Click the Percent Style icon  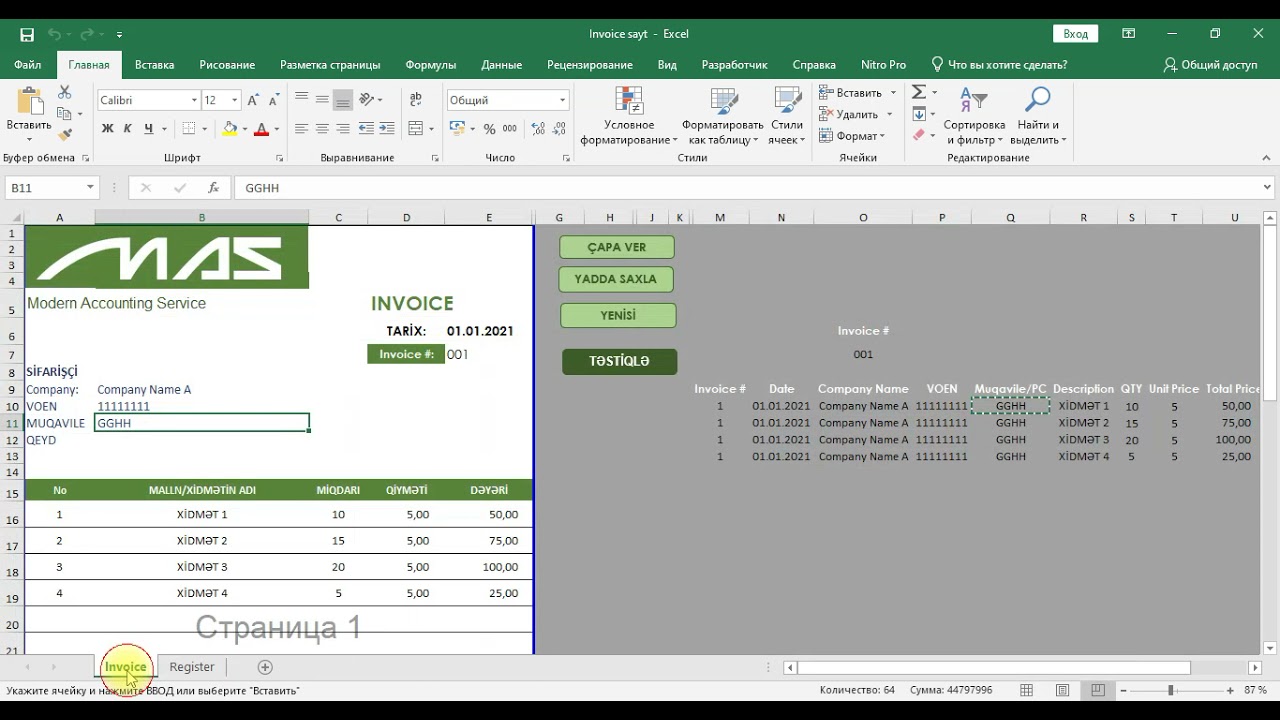pyautogui.click(x=489, y=129)
